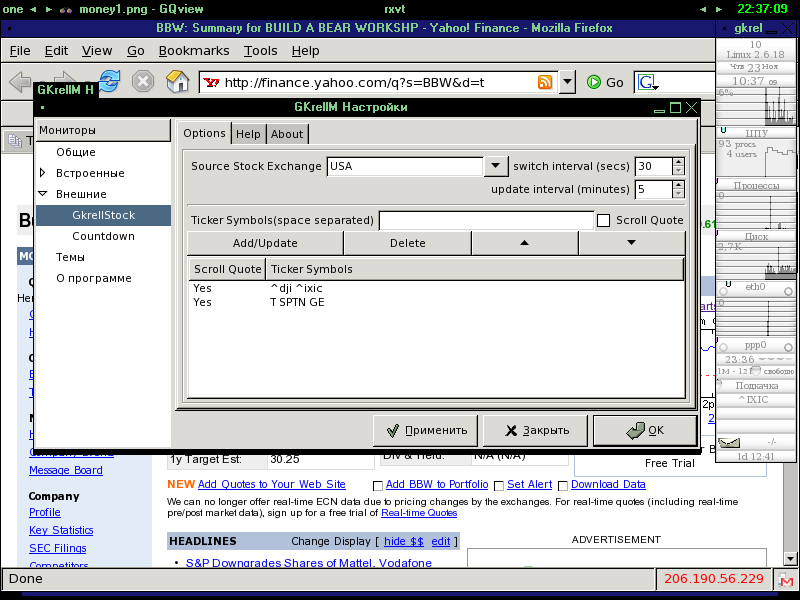
Task: Select GkrellStock in the tree
Action: (104, 215)
